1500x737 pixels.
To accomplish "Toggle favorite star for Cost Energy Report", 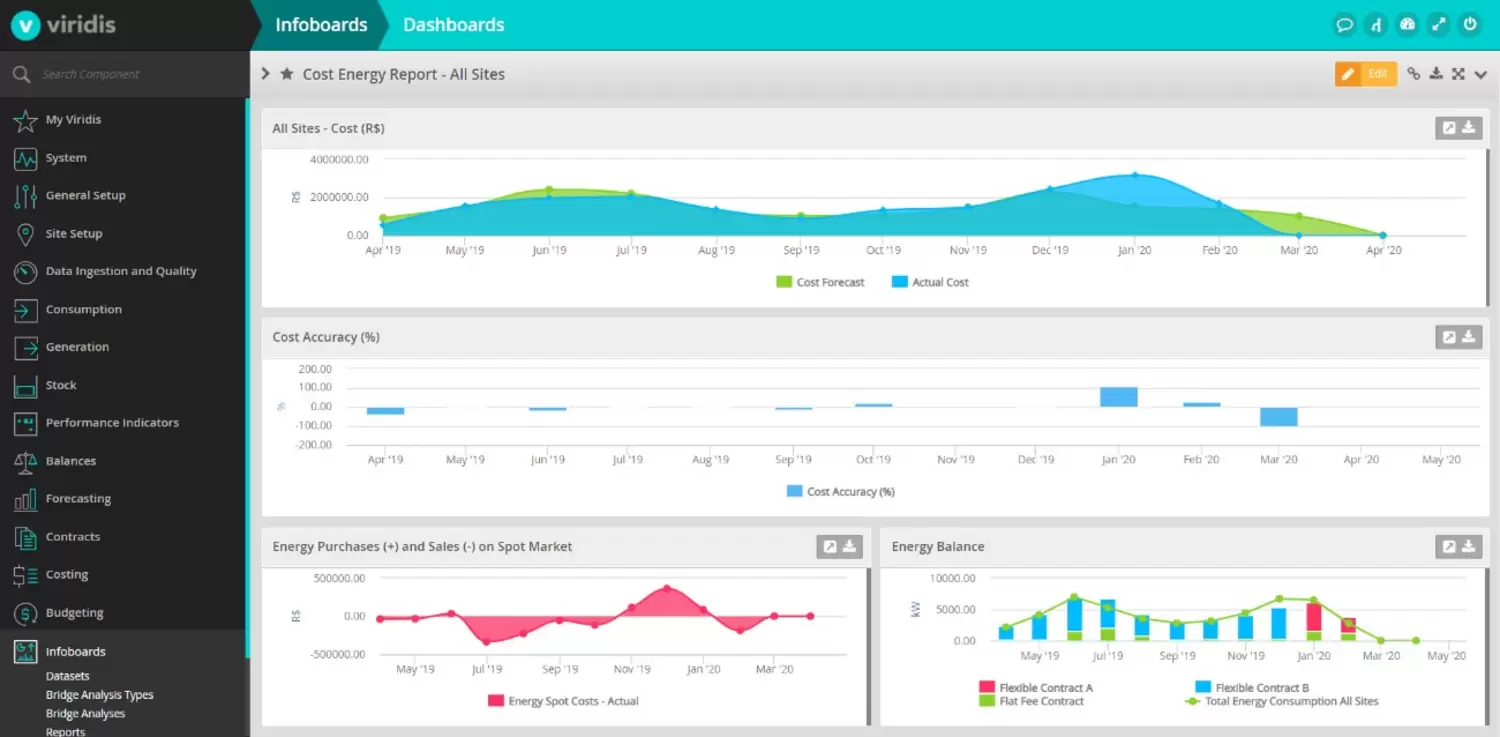I will (287, 74).
